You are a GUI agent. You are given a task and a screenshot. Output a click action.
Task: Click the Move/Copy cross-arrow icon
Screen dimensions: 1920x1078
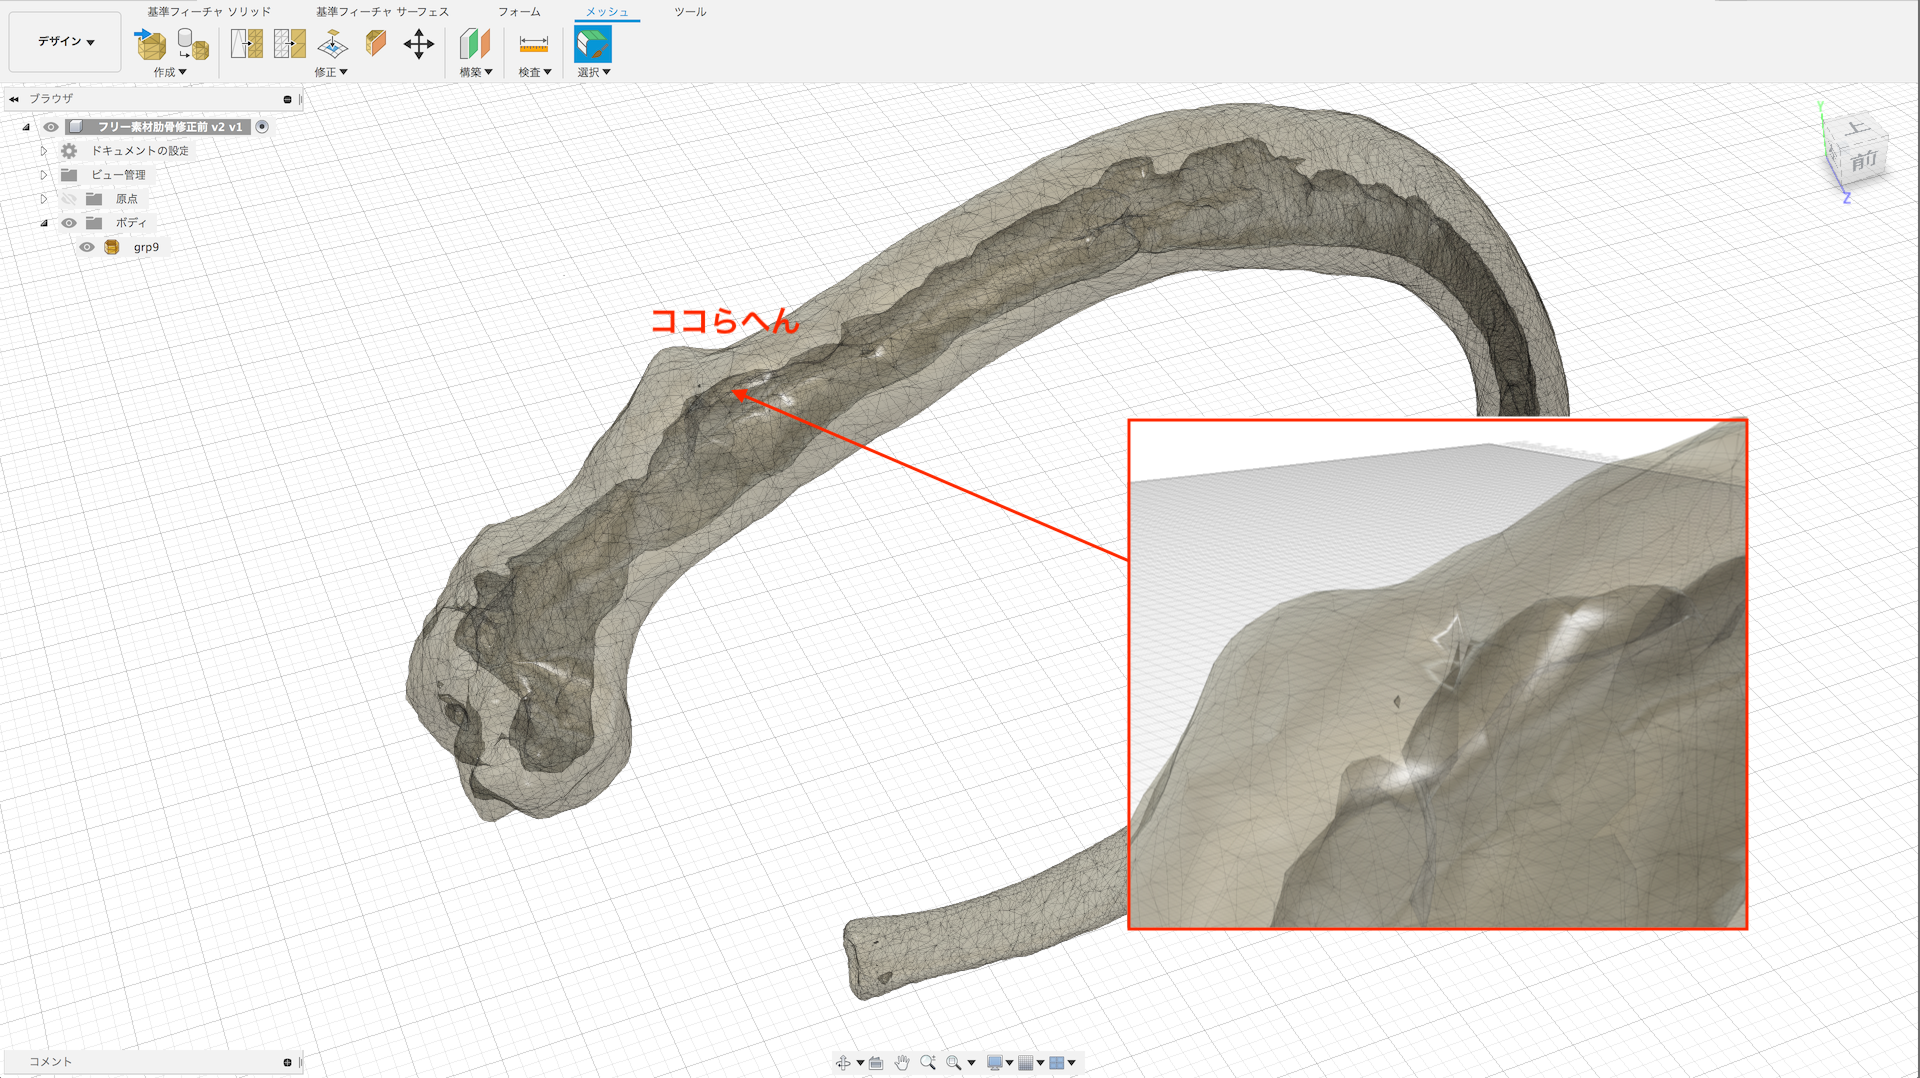click(x=418, y=44)
